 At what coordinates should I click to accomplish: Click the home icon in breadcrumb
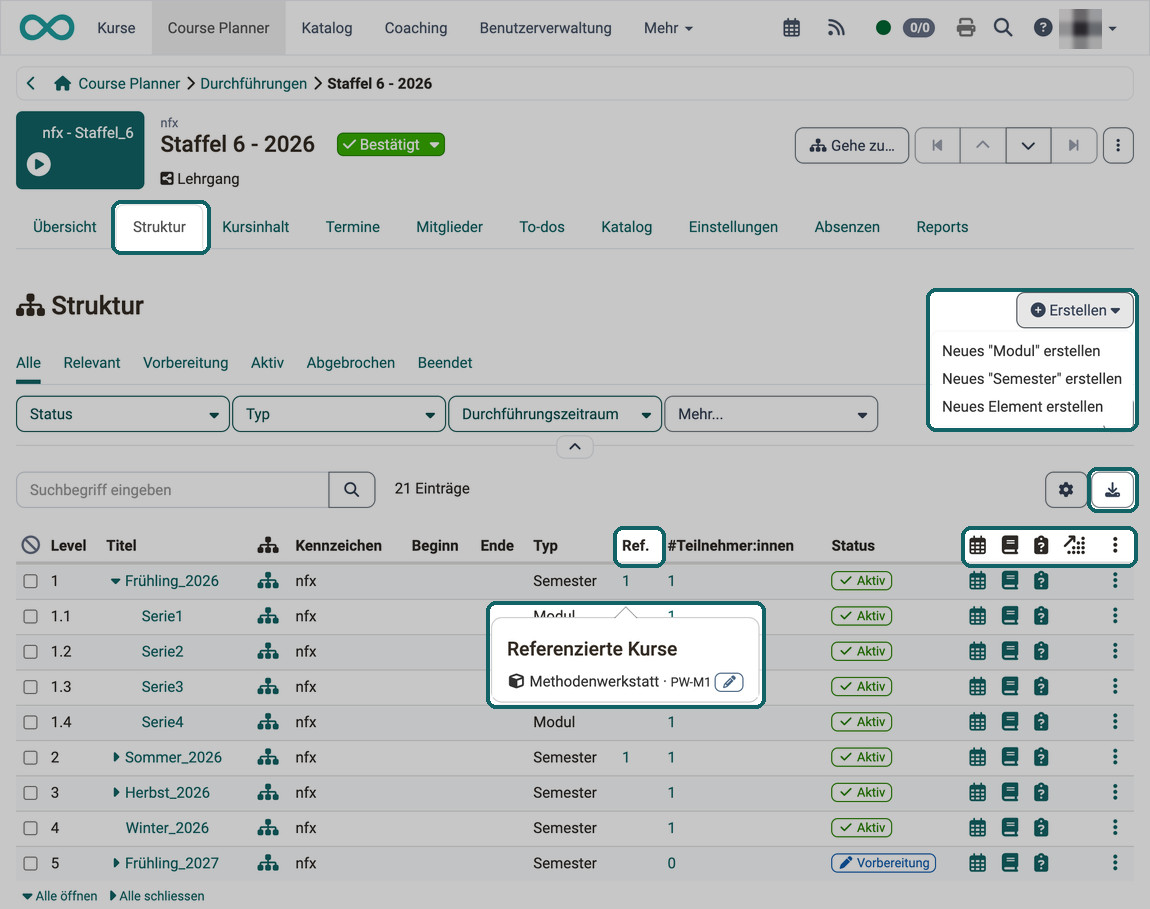[x=62, y=84]
